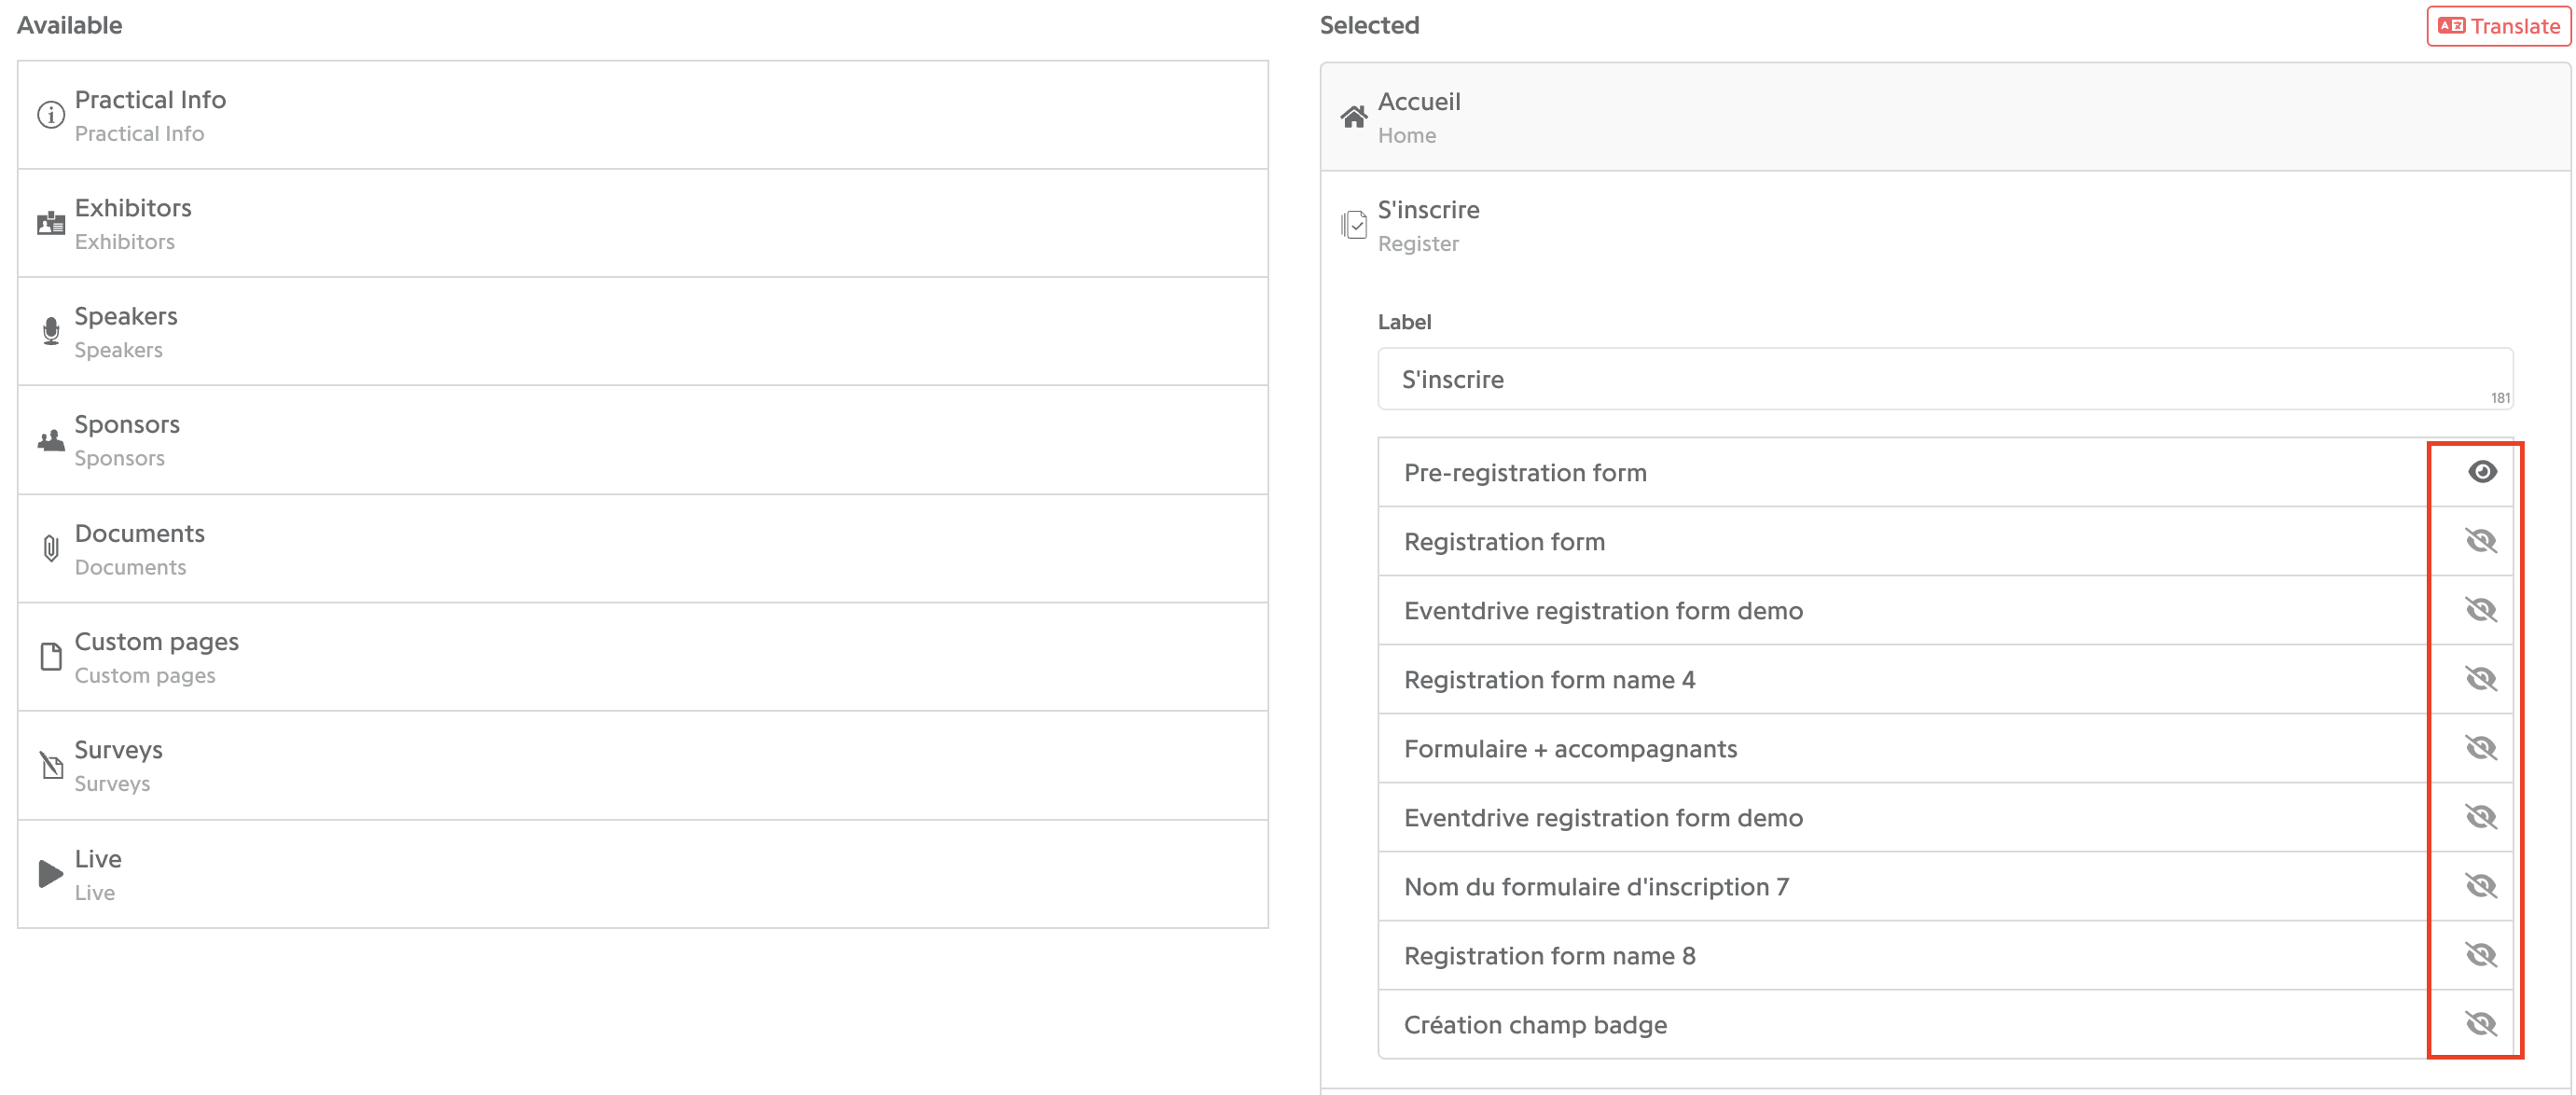Click the Custom pages file icon
Viewport: 2576px width, 1095px height.
51,657
